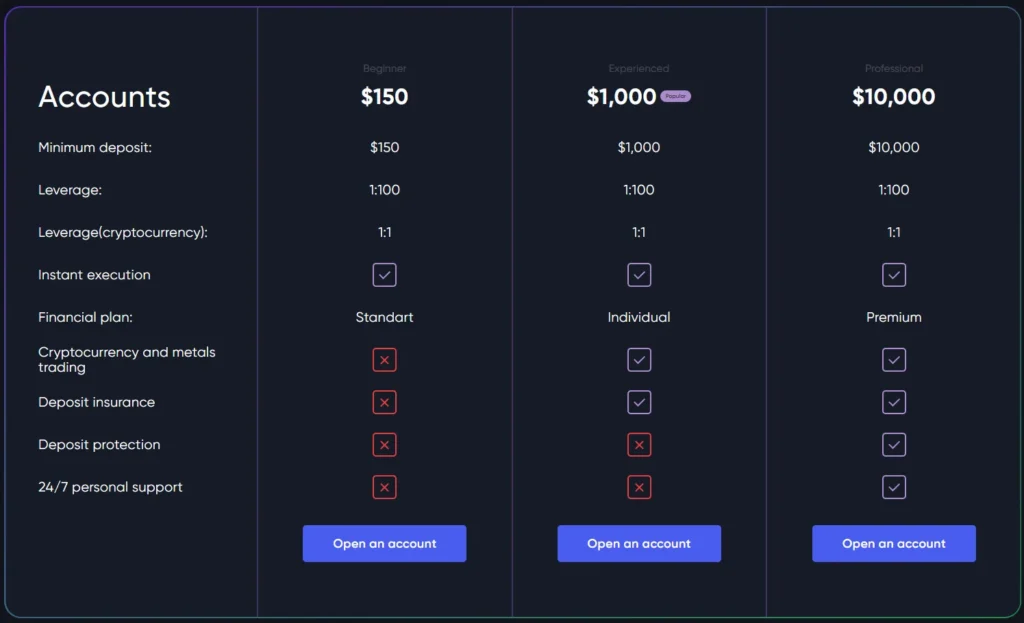Select the Beginner $150 plan heading
The height and width of the screenshot is (623, 1024).
[384, 97]
